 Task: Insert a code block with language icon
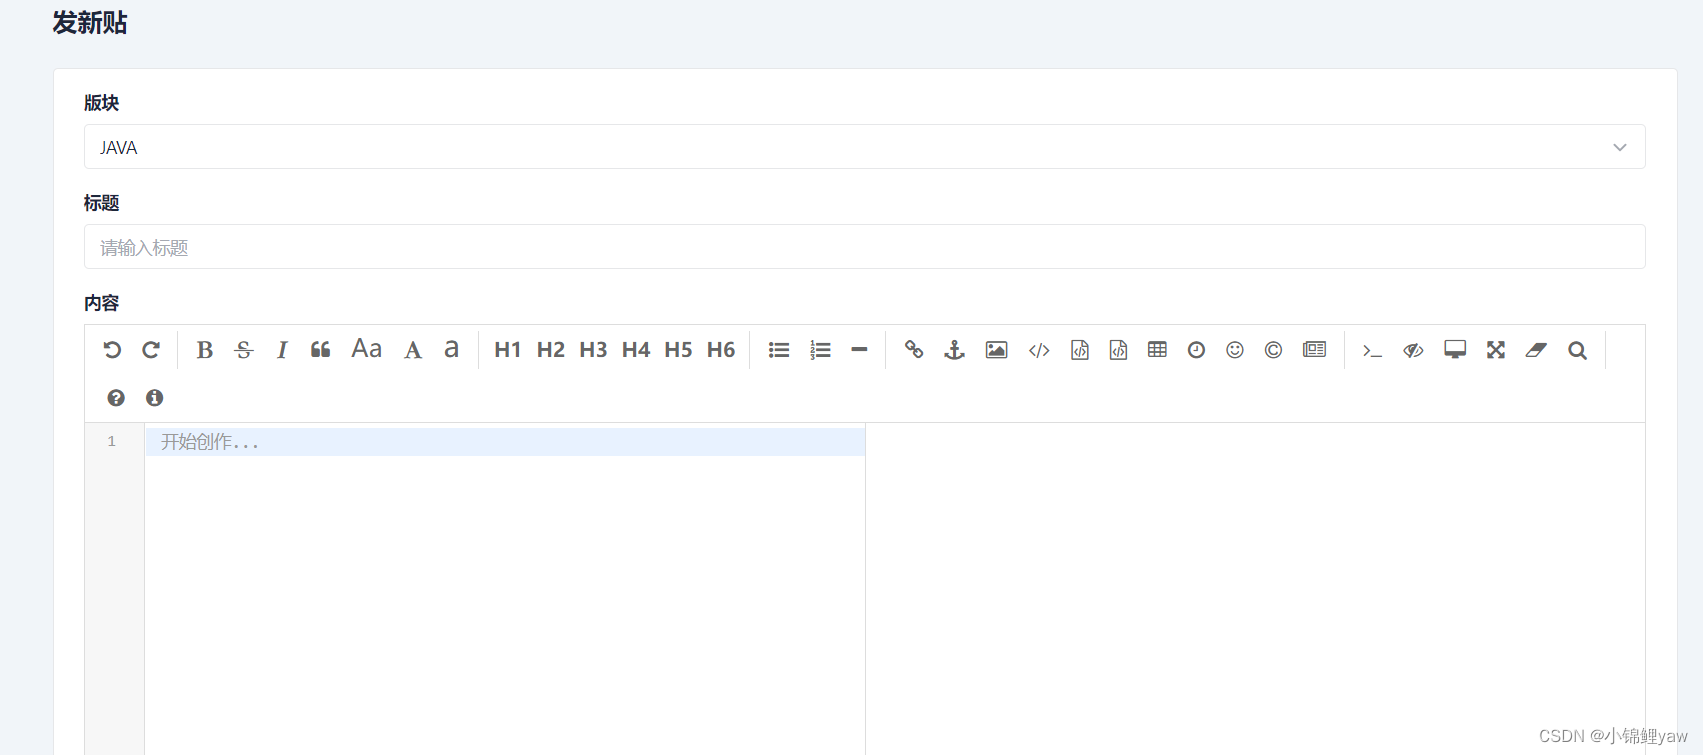1119,350
